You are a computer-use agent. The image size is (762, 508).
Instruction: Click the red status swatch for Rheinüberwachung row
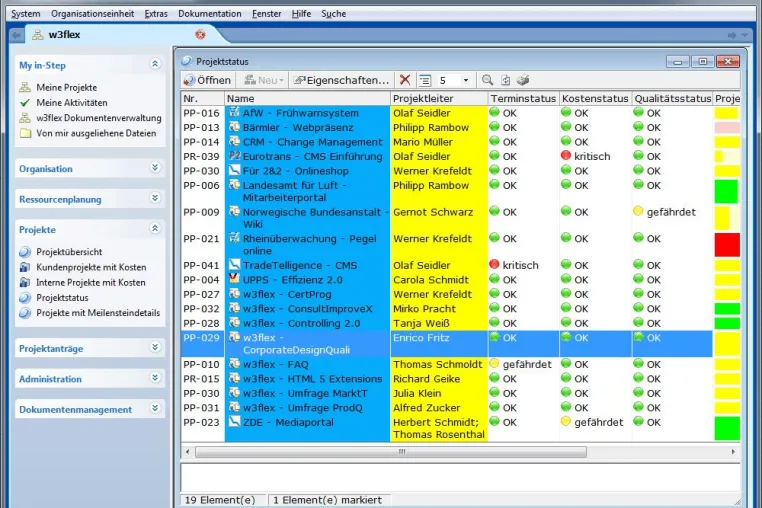coord(727,245)
